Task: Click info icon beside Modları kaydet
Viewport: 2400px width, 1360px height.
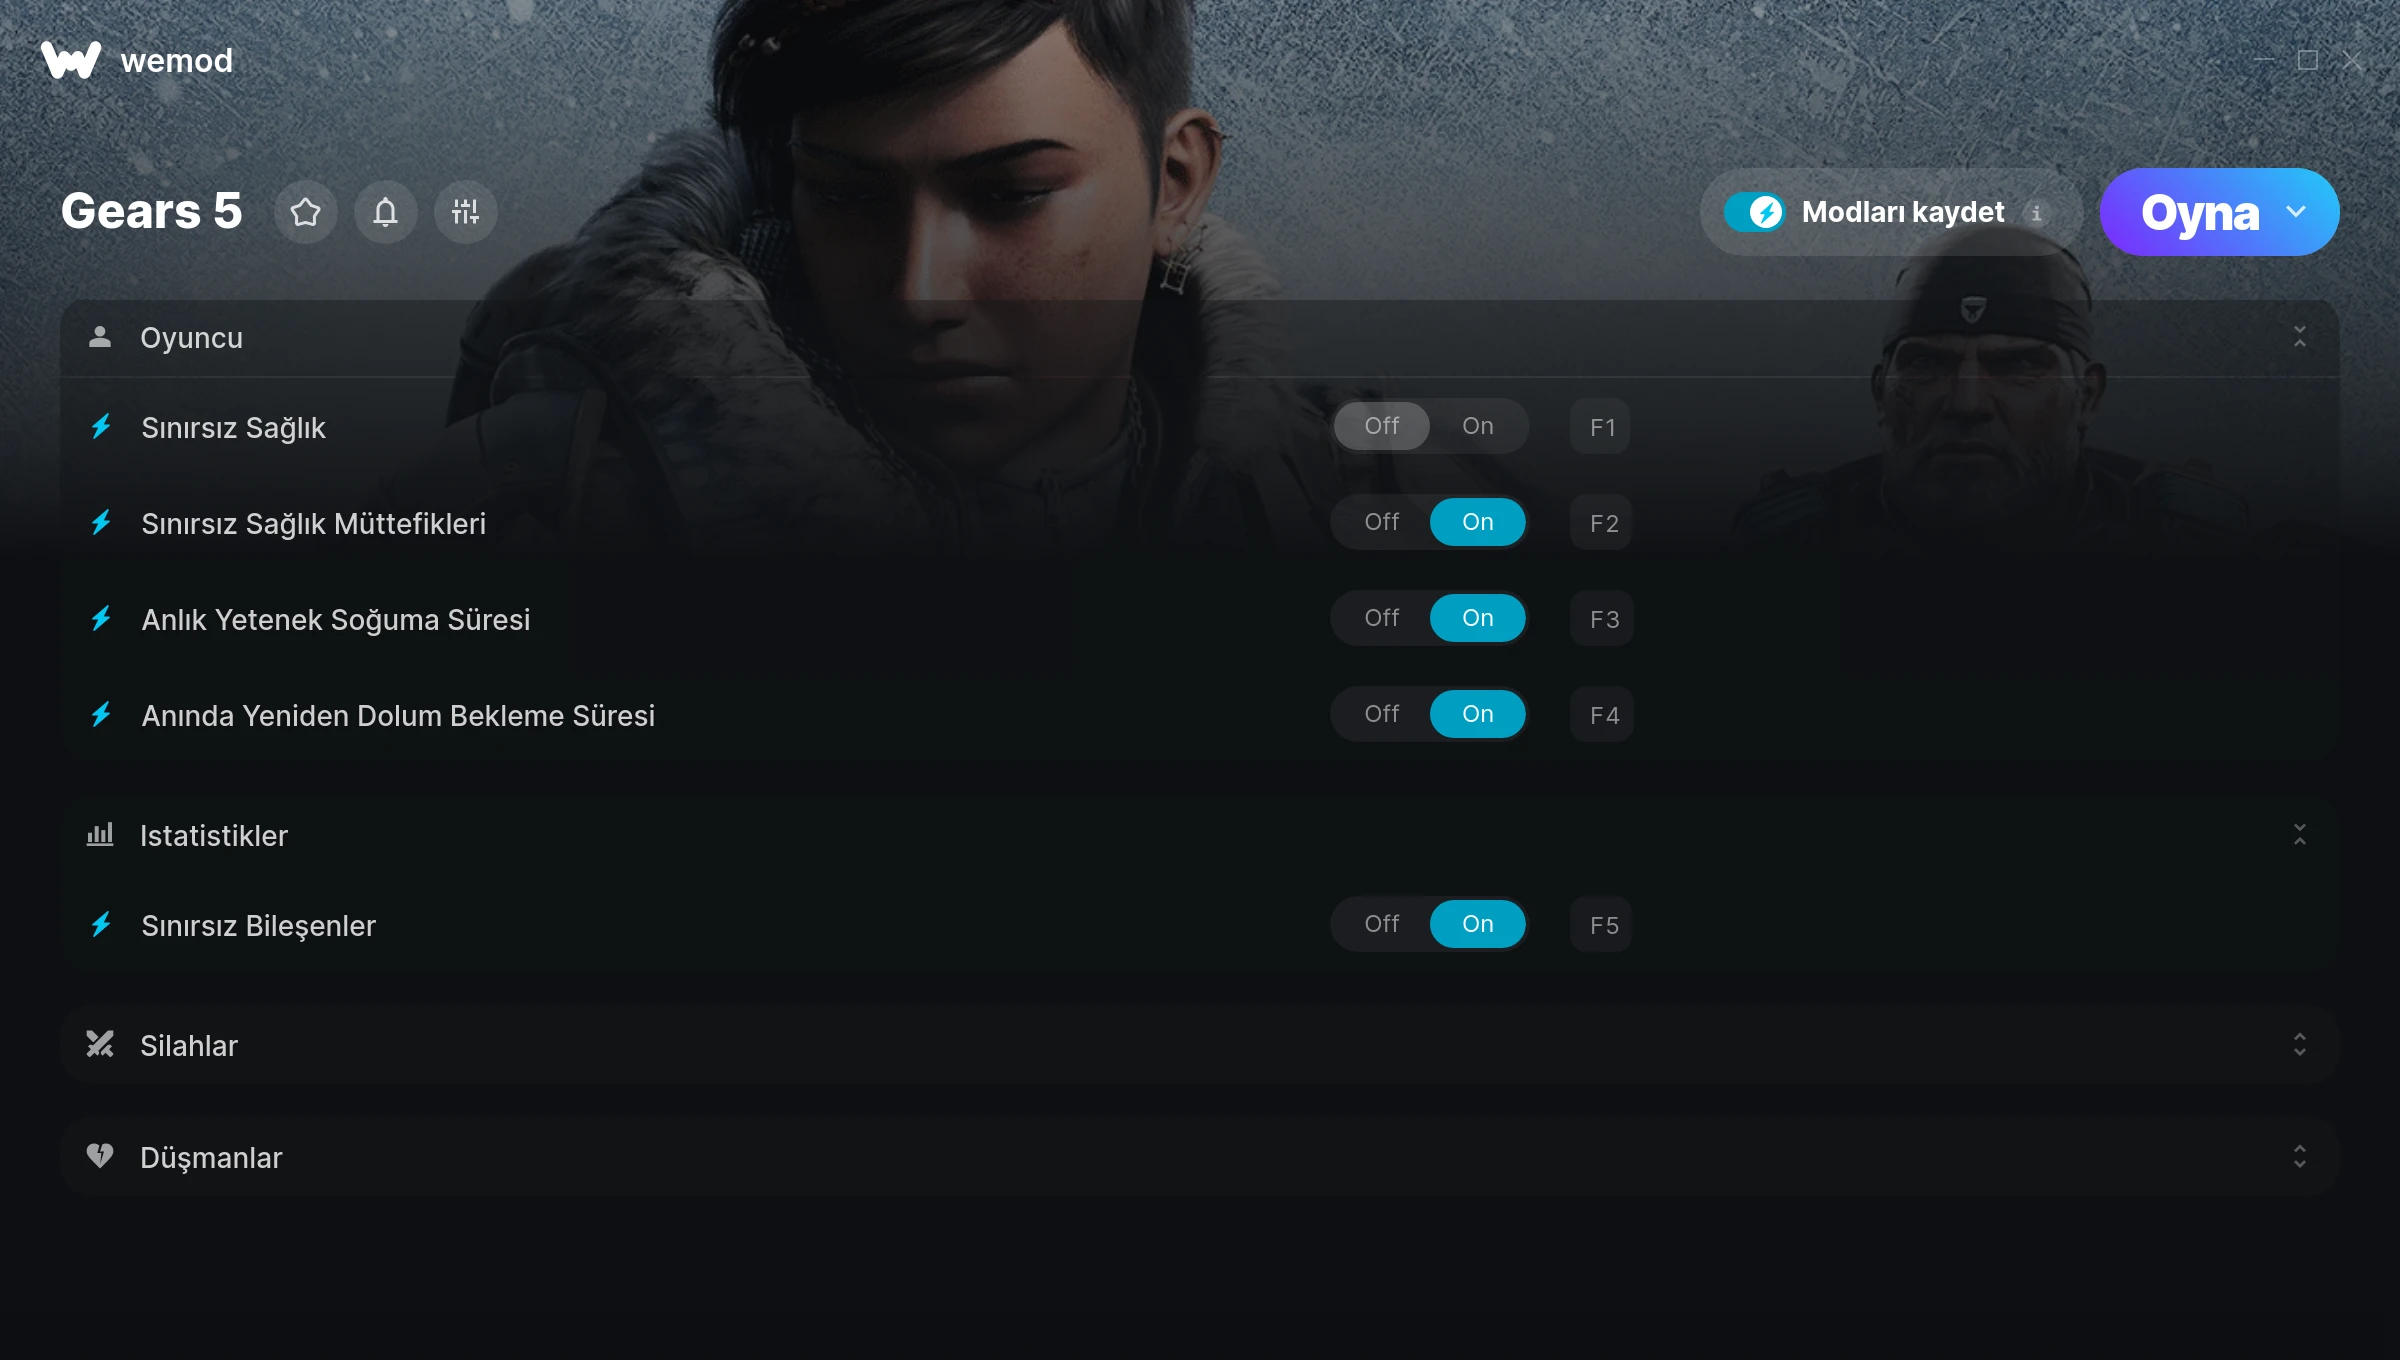Action: coord(2036,213)
